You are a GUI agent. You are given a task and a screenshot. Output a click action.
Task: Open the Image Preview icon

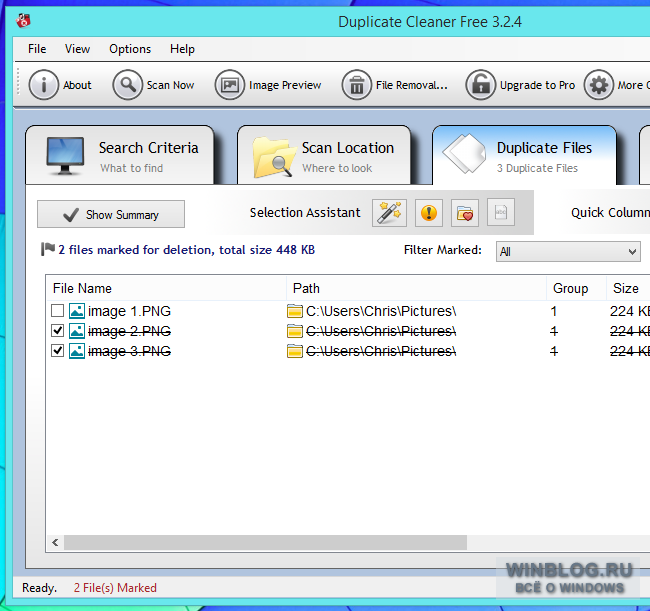point(230,85)
